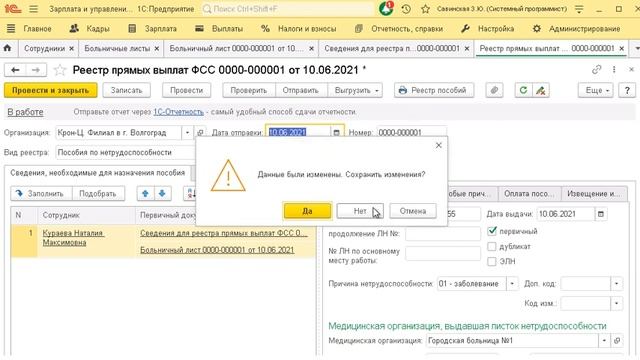This screenshot has height=360, width=640.
Task: Expand the Причина нетрудоспособности dropdown
Action: click(x=512, y=283)
